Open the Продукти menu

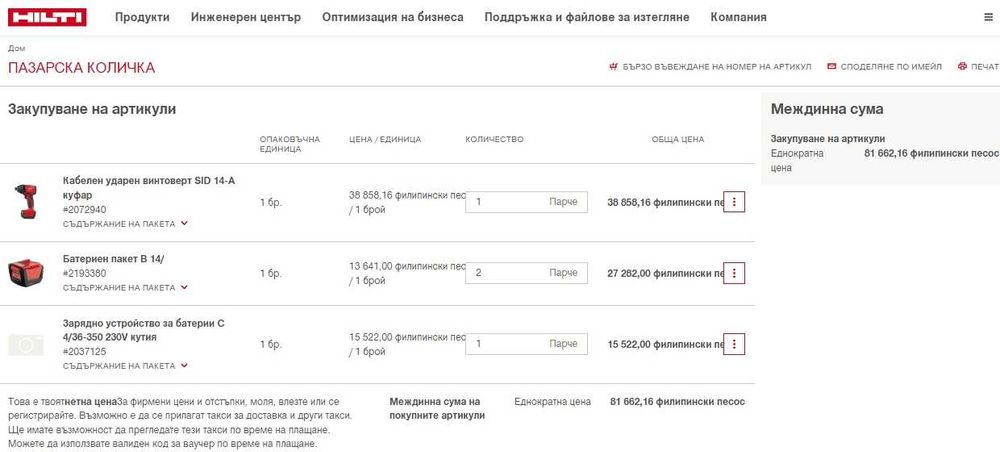[142, 17]
